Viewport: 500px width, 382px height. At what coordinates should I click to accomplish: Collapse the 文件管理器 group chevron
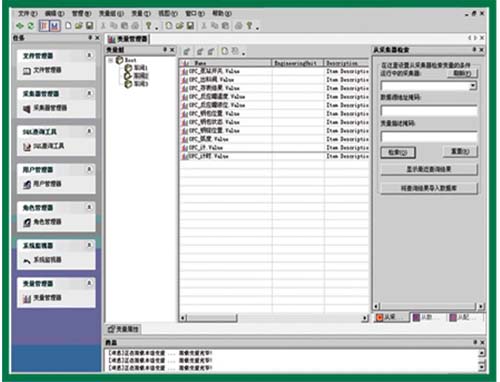tap(89, 55)
